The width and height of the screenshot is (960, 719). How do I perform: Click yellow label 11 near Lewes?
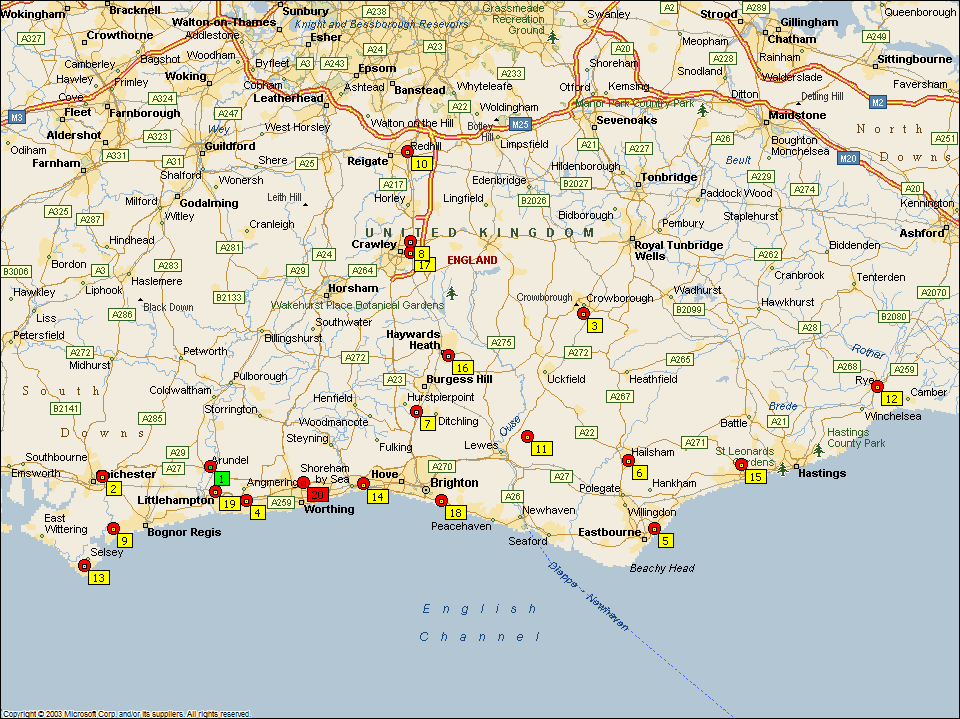(x=541, y=448)
